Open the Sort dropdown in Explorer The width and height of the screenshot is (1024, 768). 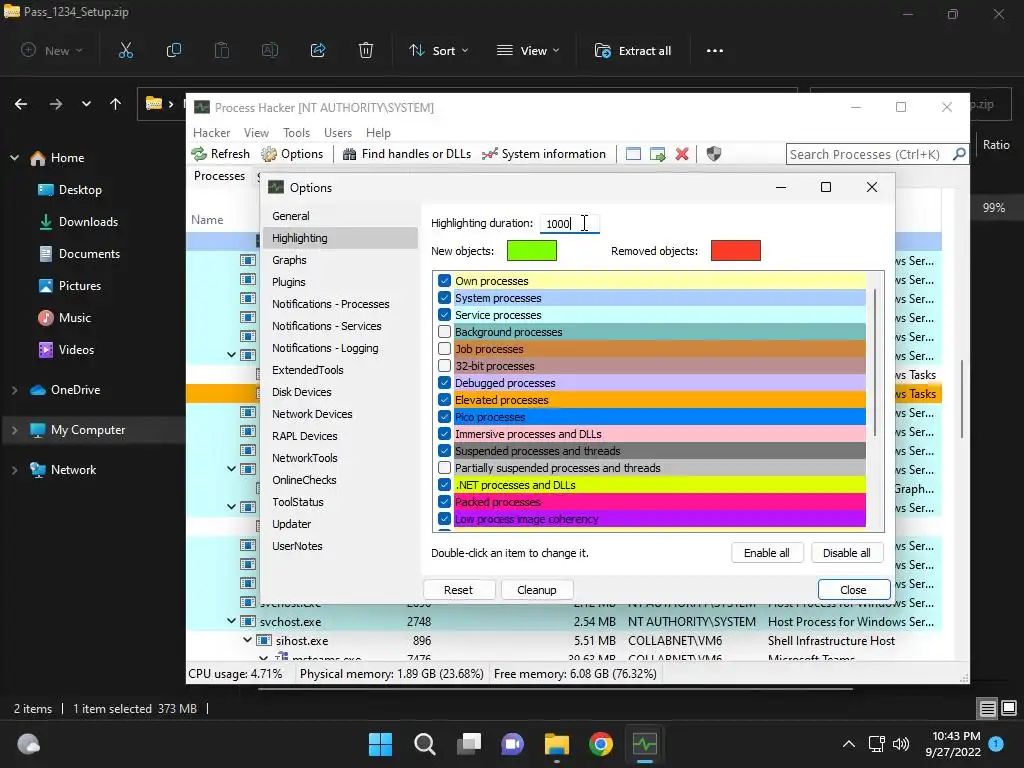(439, 51)
